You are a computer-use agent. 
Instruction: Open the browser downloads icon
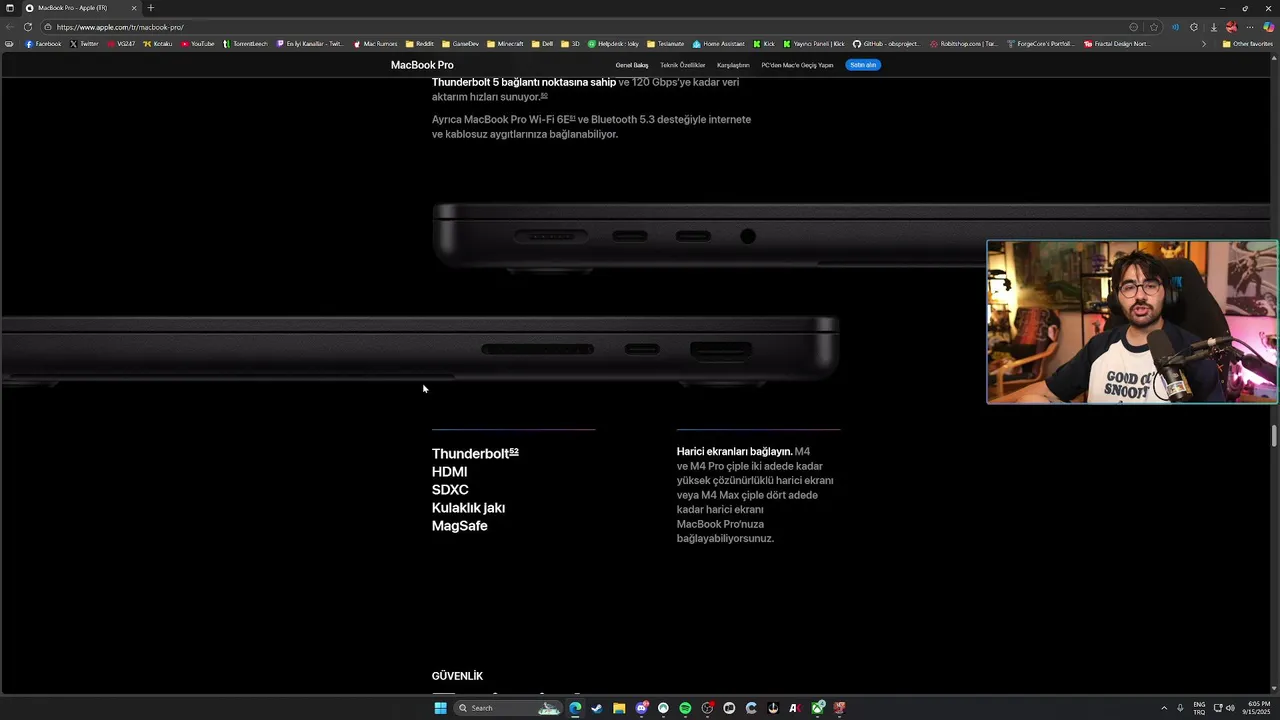[1214, 27]
